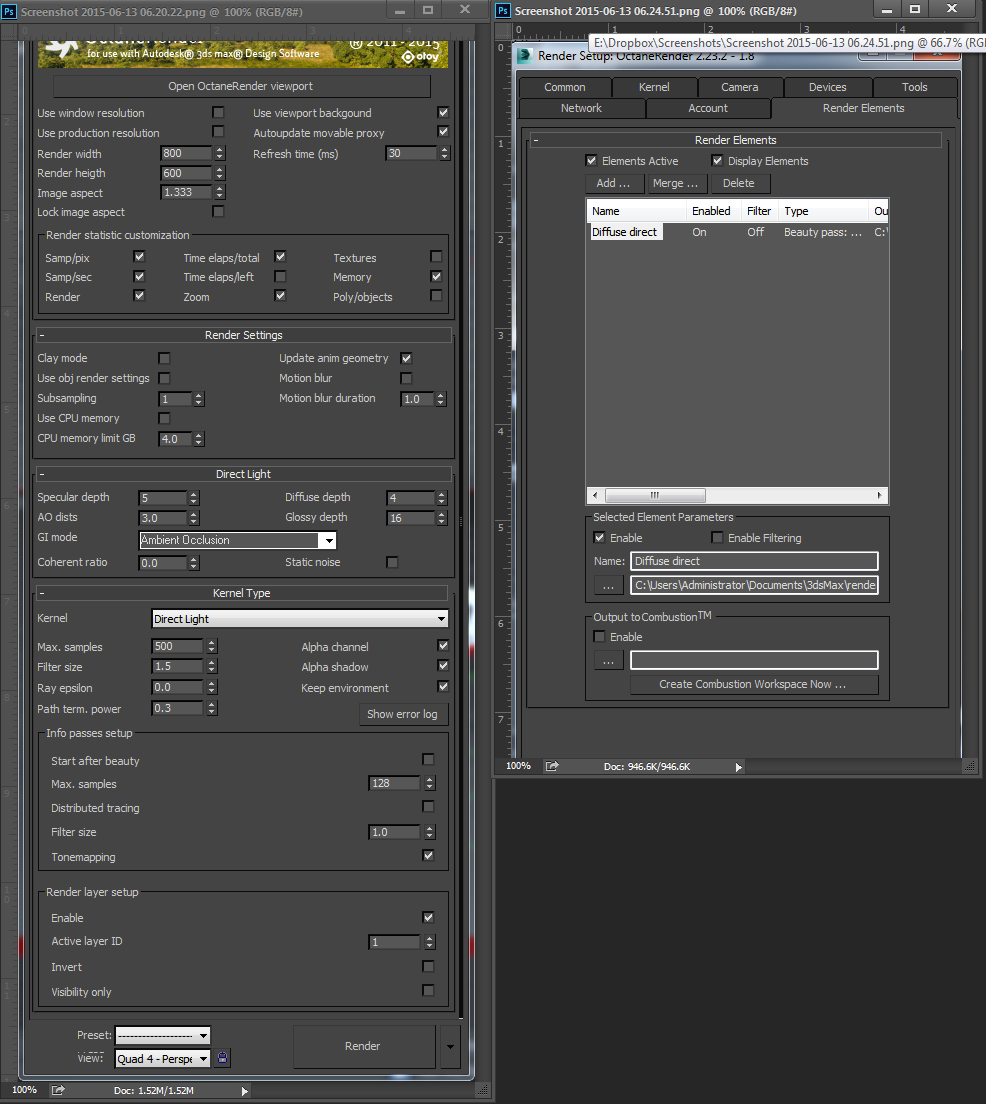
Task: Click the left arrow of the Render Elements list scrollbar
Action: 595,495
